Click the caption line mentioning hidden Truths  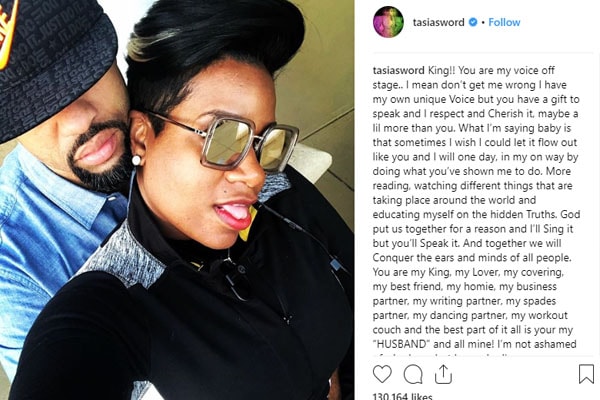pos(476,214)
